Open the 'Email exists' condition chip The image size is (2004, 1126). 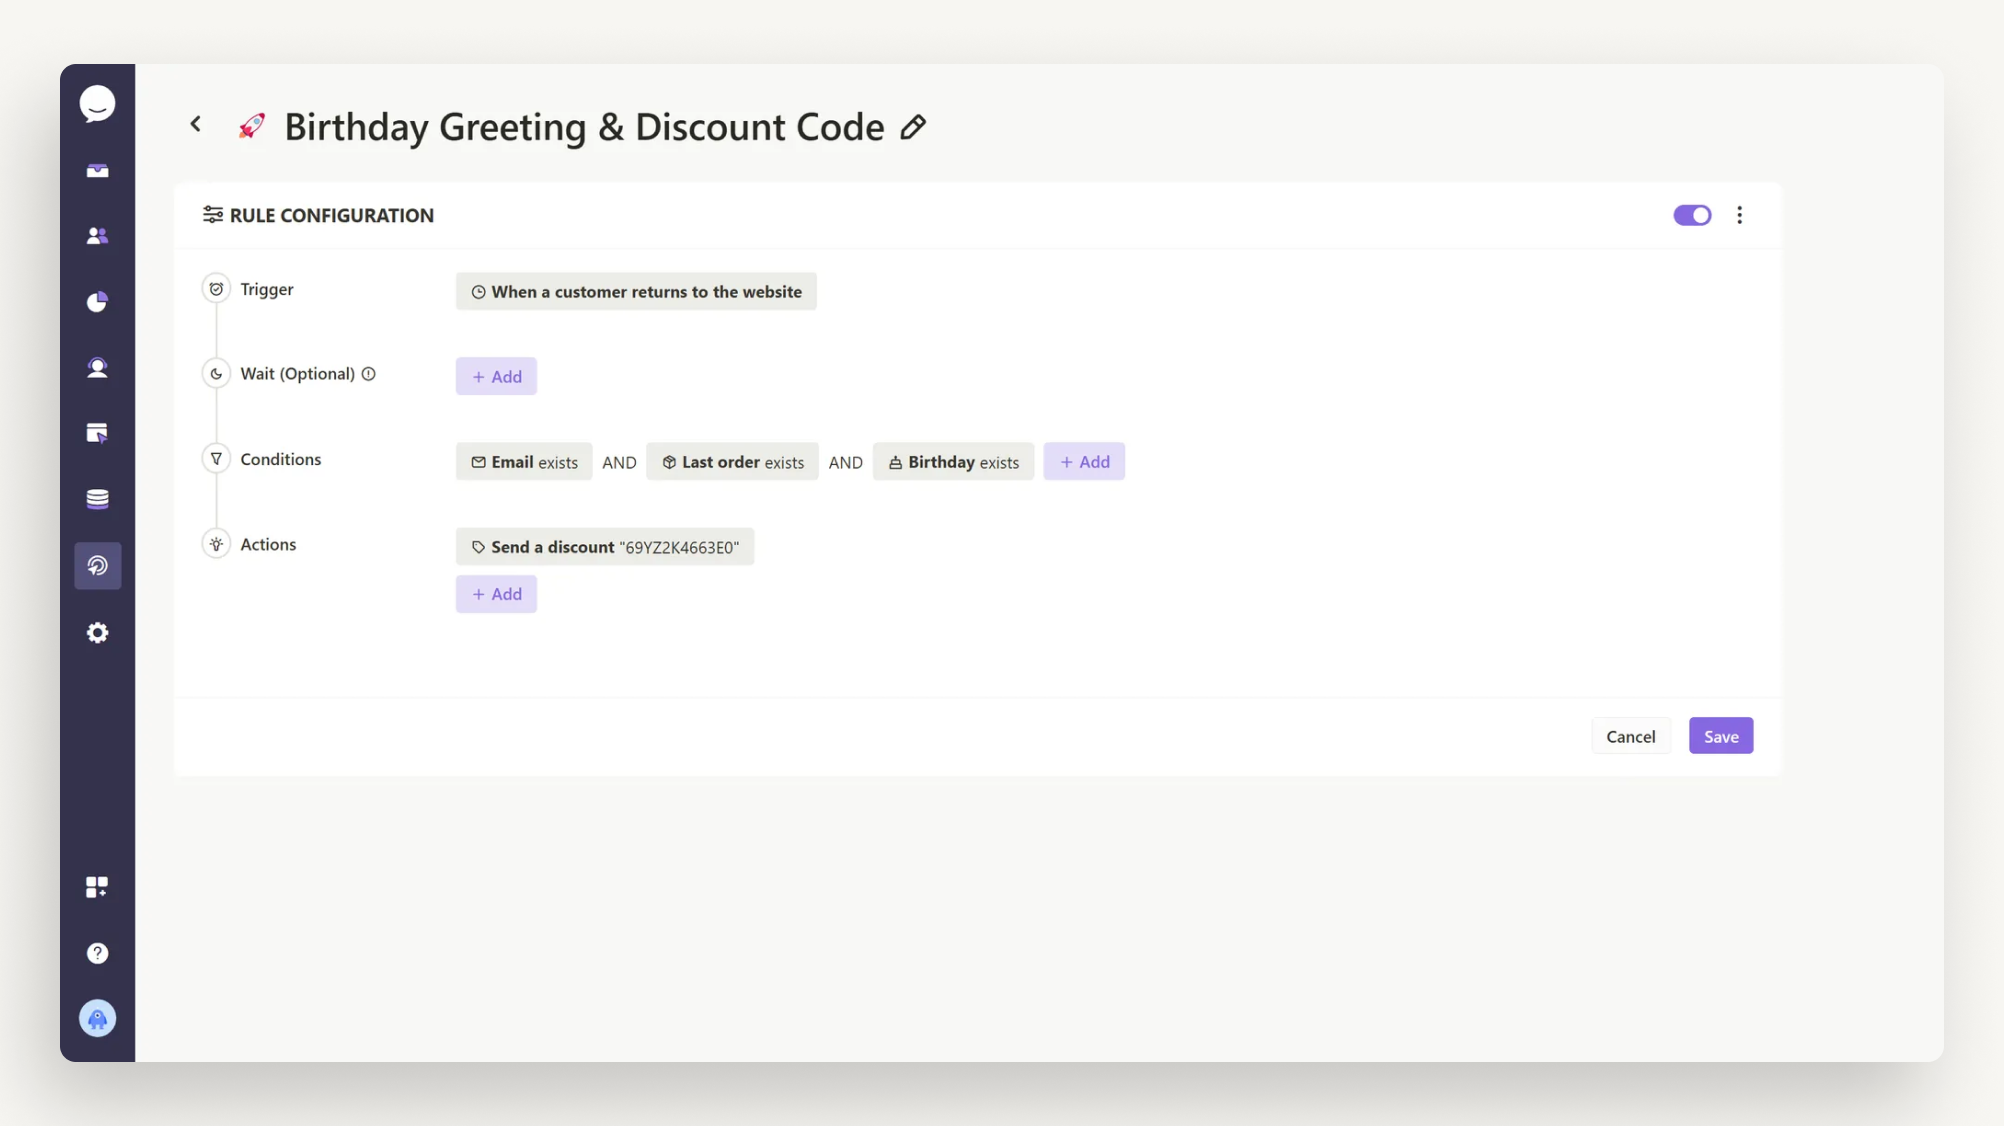pos(524,461)
